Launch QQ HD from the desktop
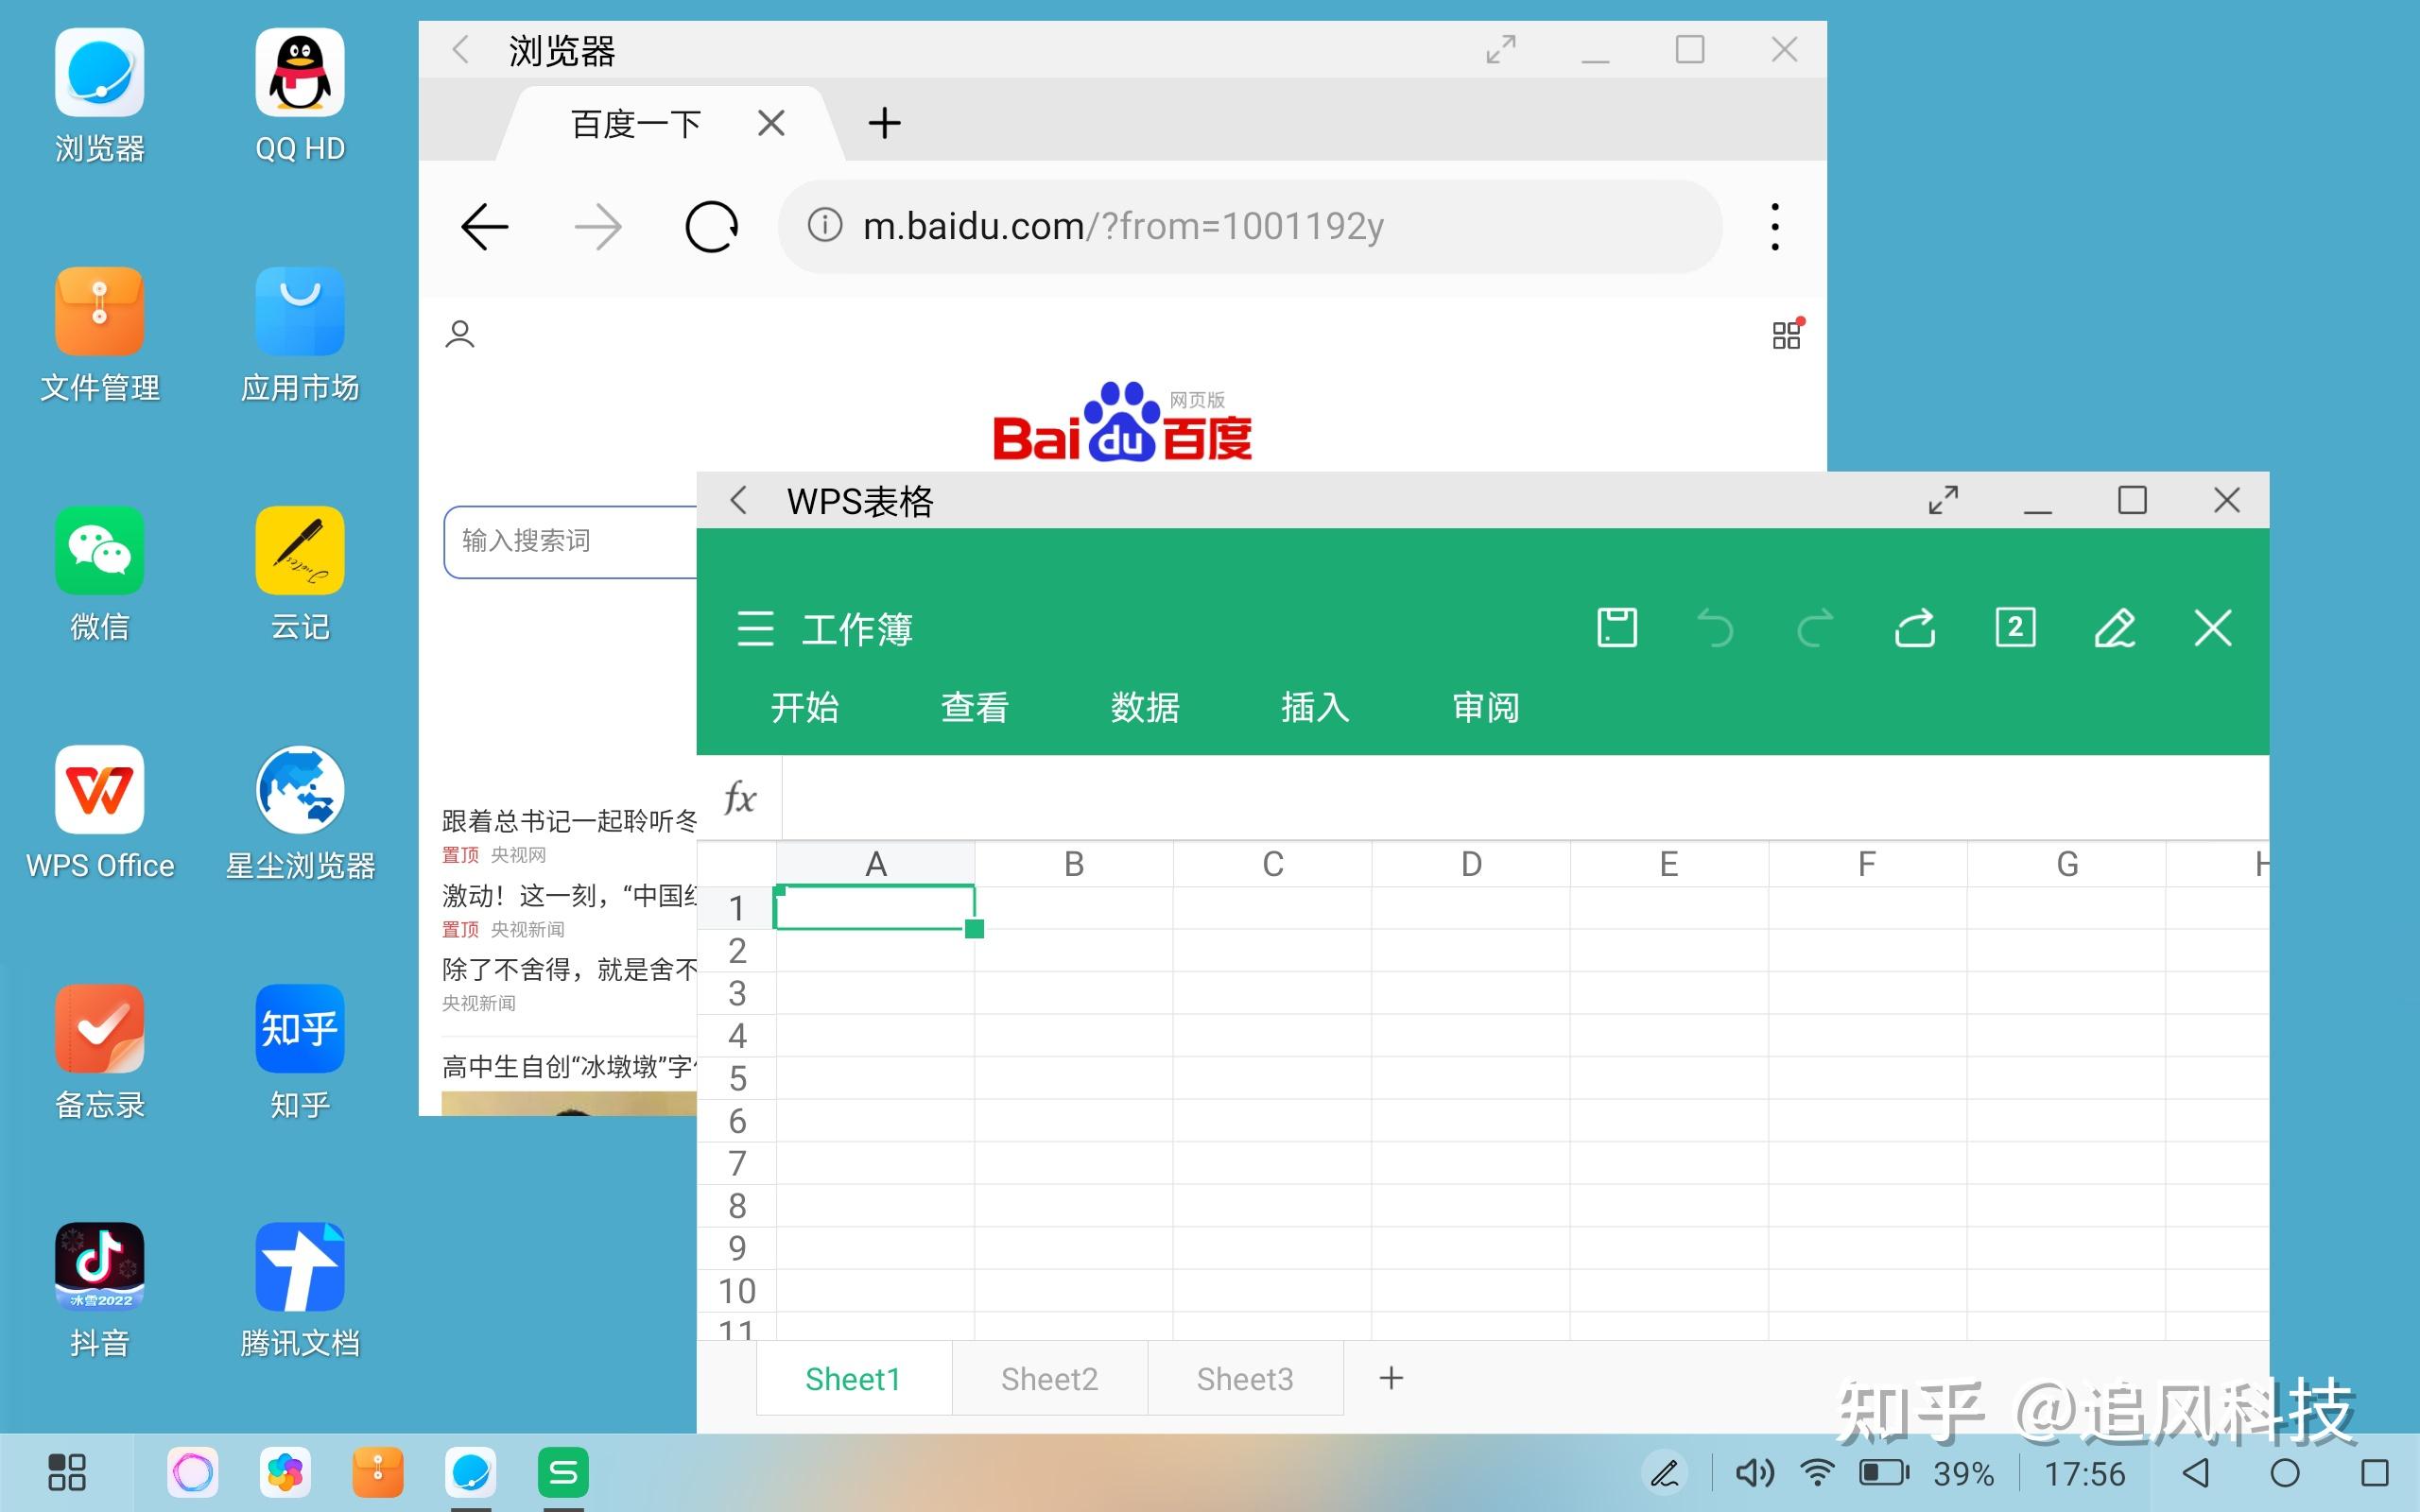 click(300, 73)
